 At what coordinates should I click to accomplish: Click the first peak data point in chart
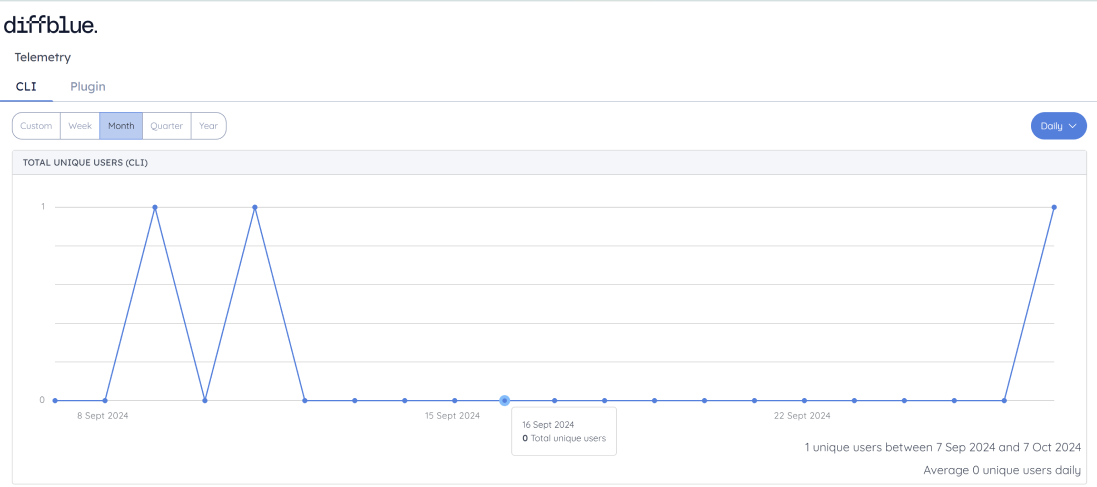tap(155, 207)
